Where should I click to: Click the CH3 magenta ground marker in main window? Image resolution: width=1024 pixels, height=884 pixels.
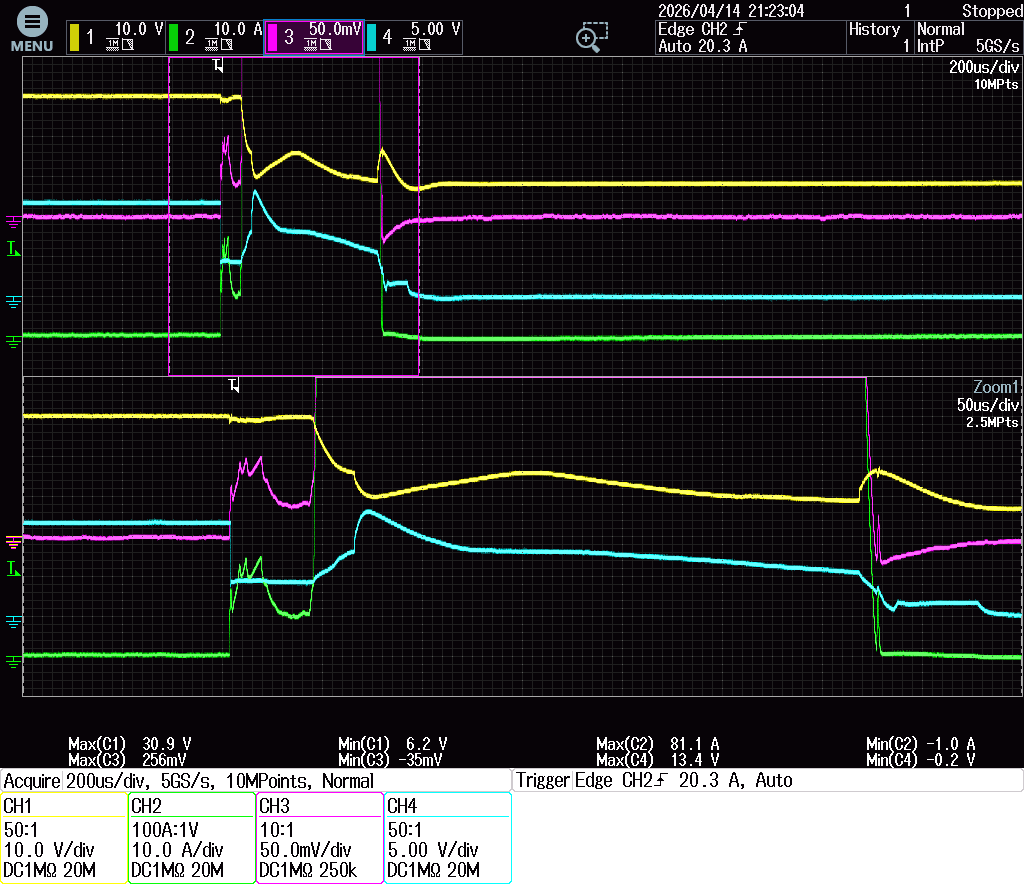pyautogui.click(x=13, y=223)
